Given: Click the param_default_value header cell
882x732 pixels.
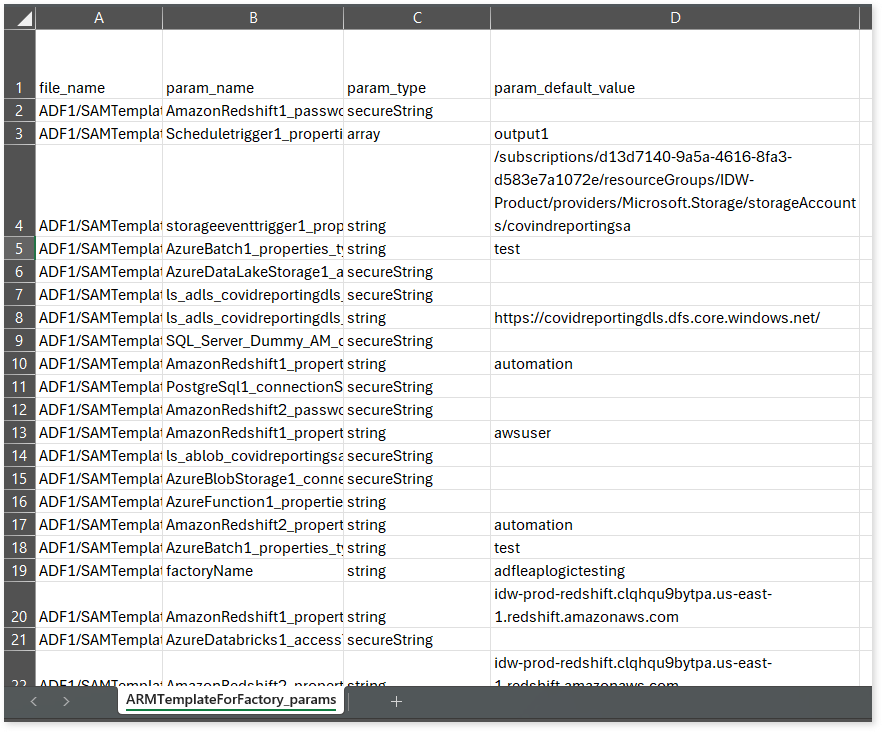Looking at the screenshot, I should [675, 88].
